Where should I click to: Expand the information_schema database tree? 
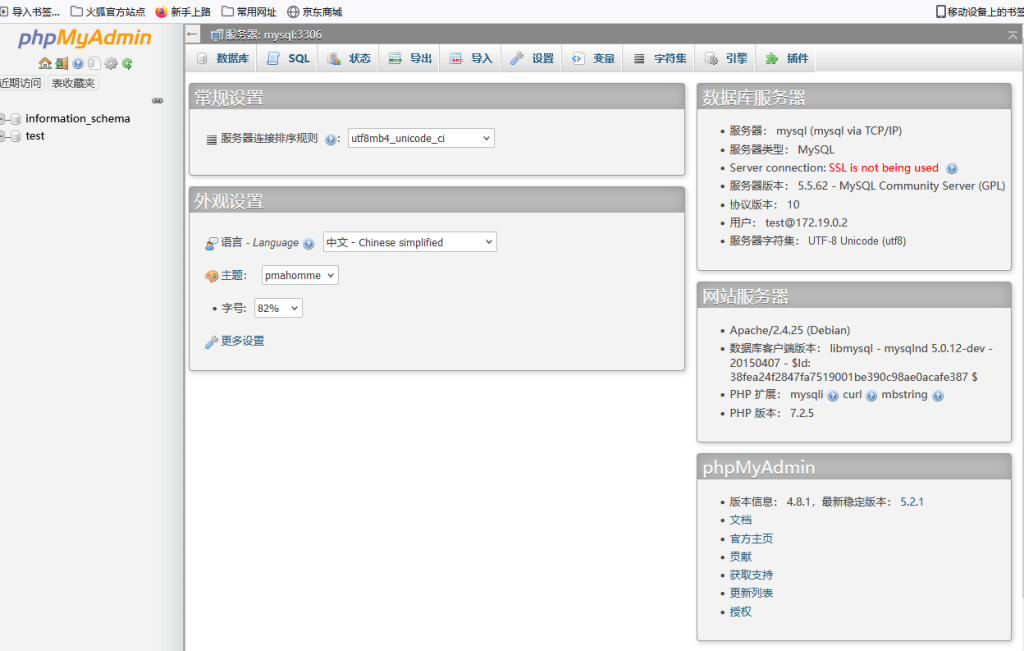tap(3, 119)
